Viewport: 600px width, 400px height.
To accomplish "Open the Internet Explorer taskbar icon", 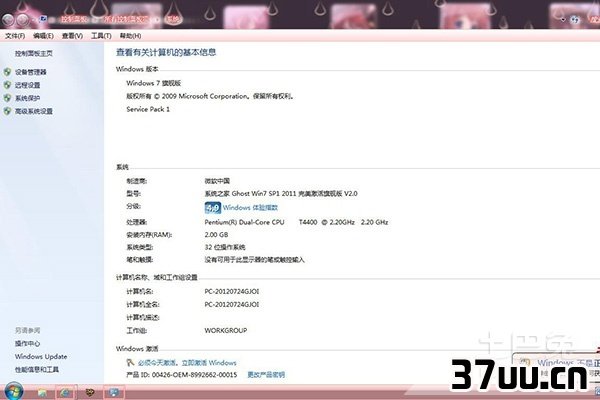I will click(x=66, y=392).
